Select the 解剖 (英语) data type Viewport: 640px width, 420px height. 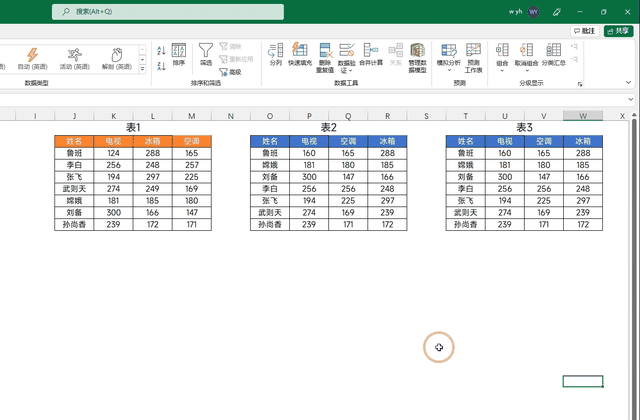(x=117, y=58)
